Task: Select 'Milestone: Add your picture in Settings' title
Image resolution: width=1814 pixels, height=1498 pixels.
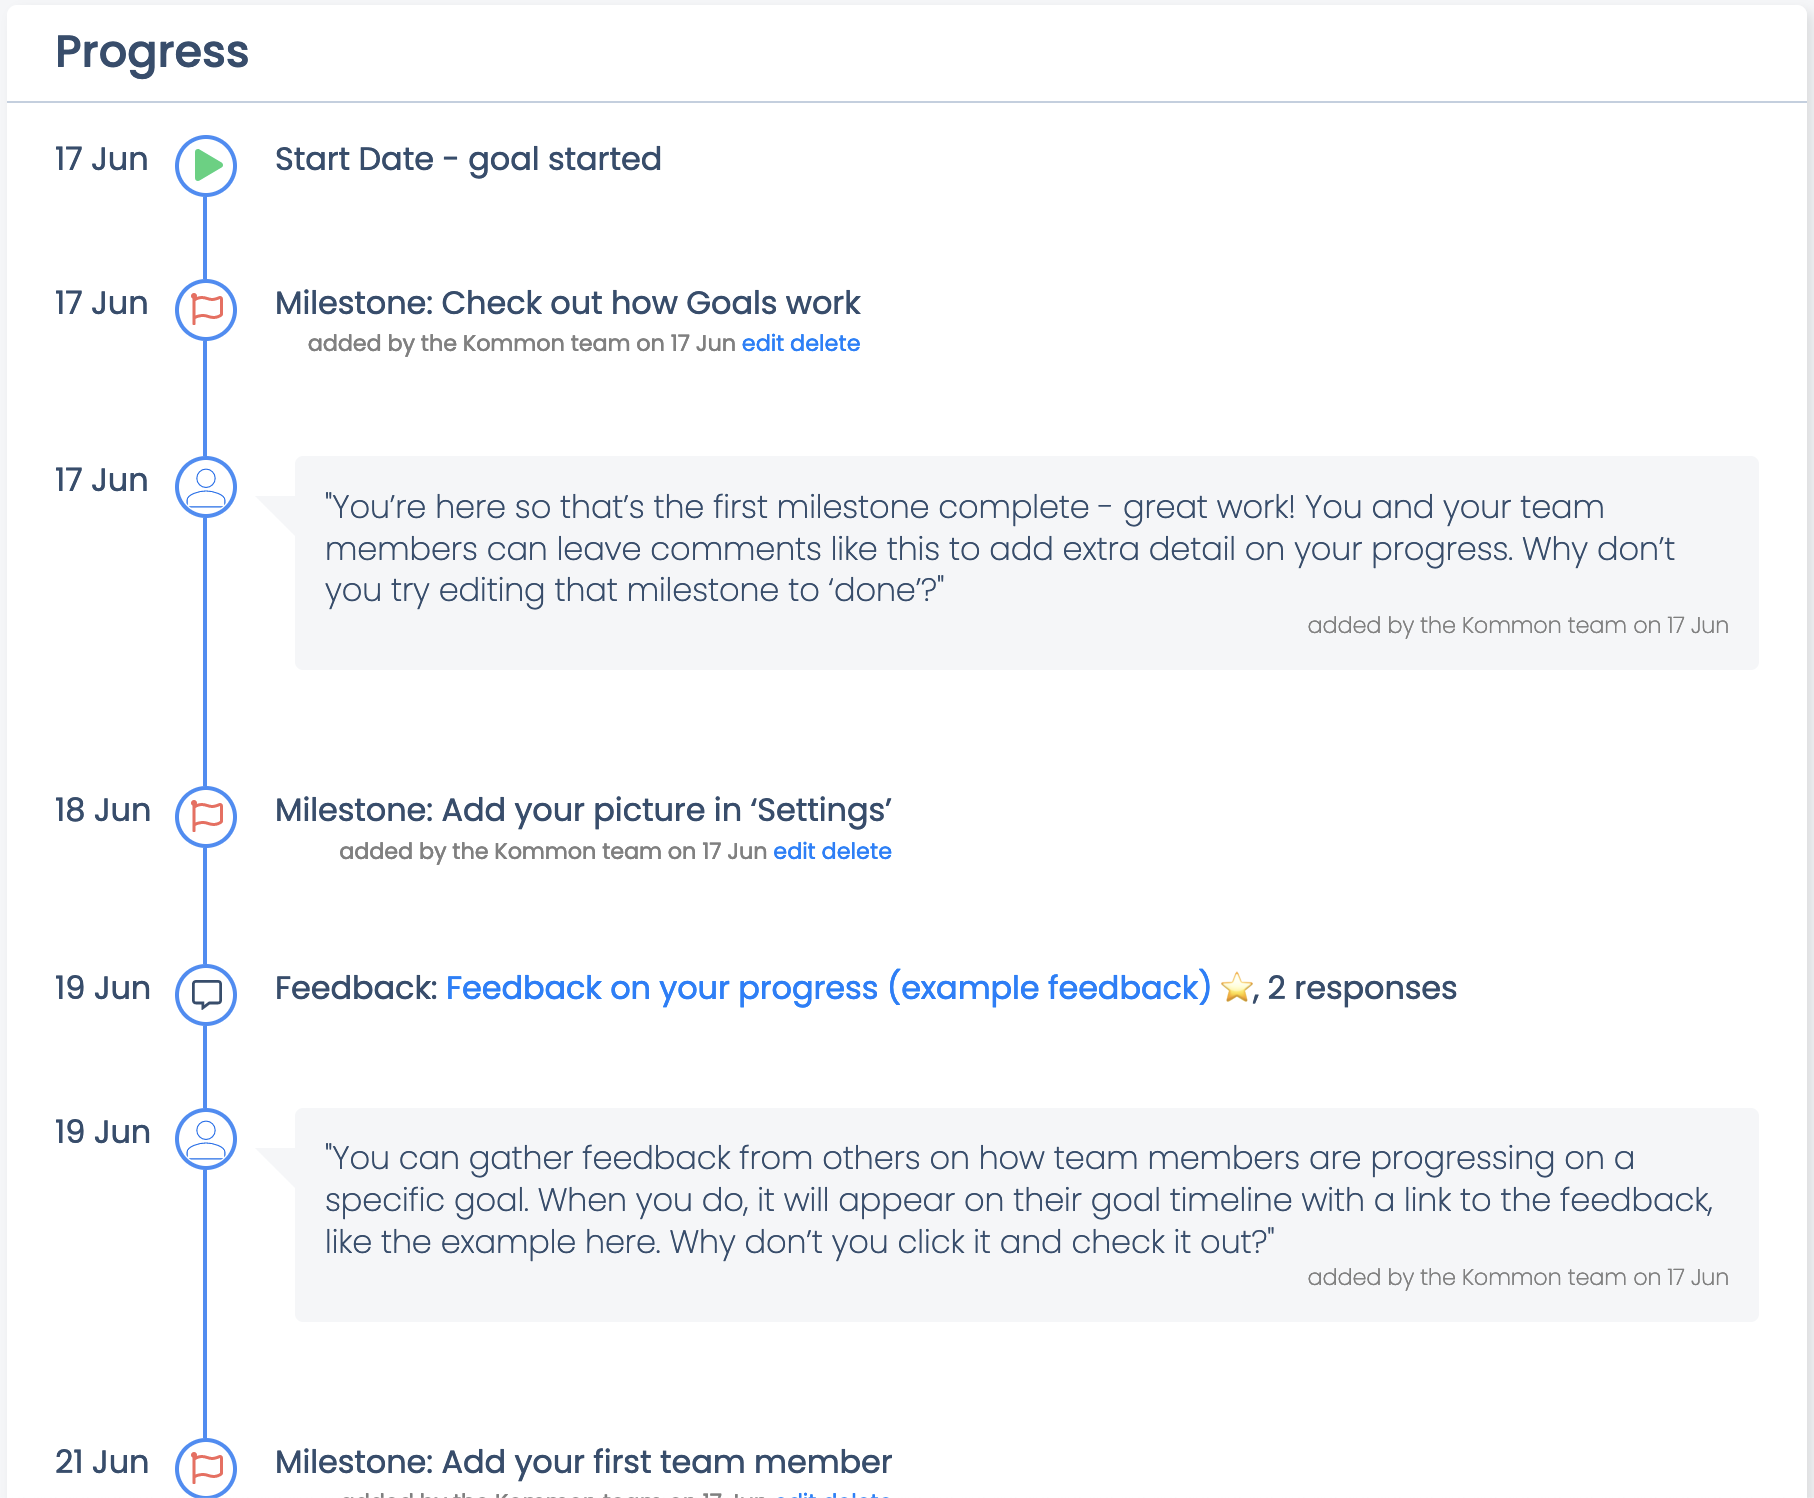Action: point(583,810)
